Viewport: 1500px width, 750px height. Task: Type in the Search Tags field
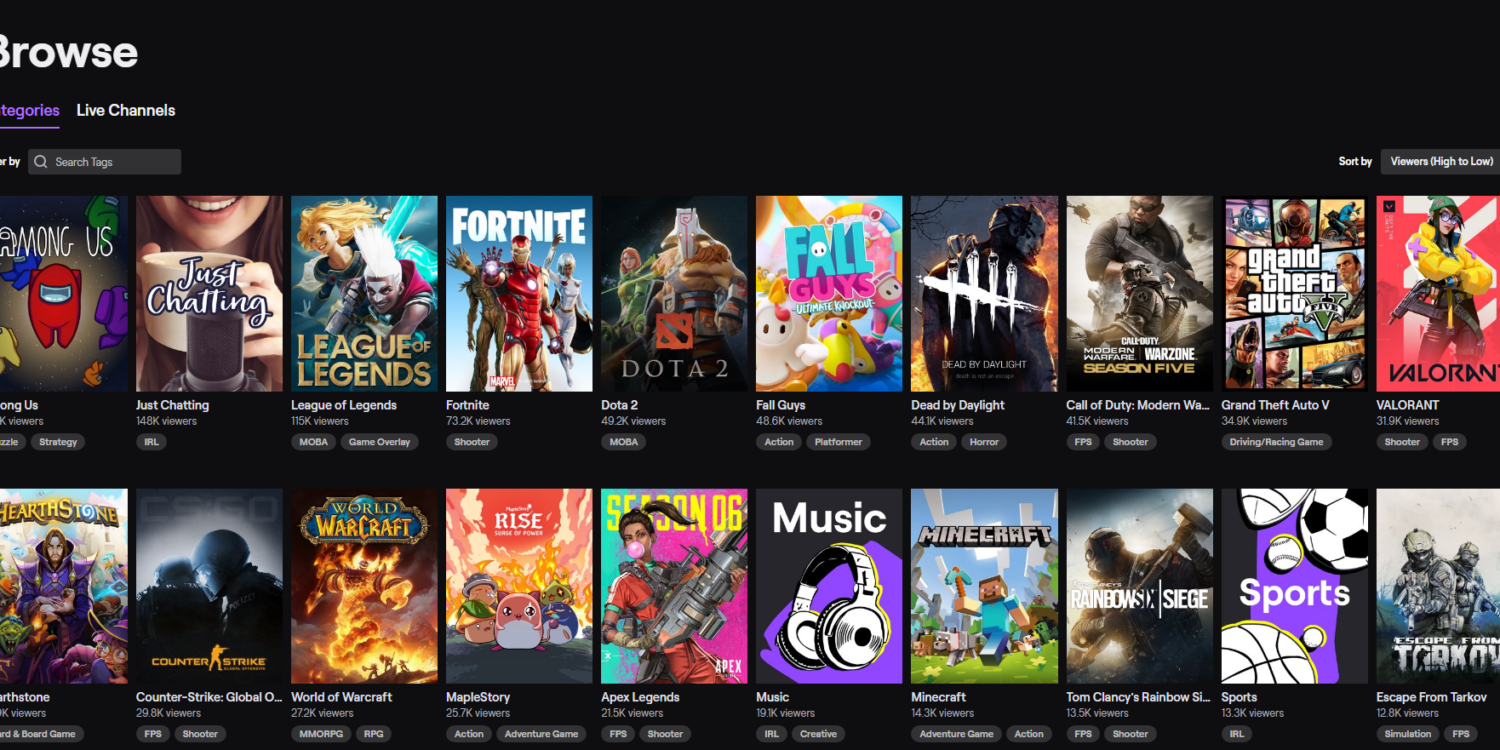click(110, 162)
